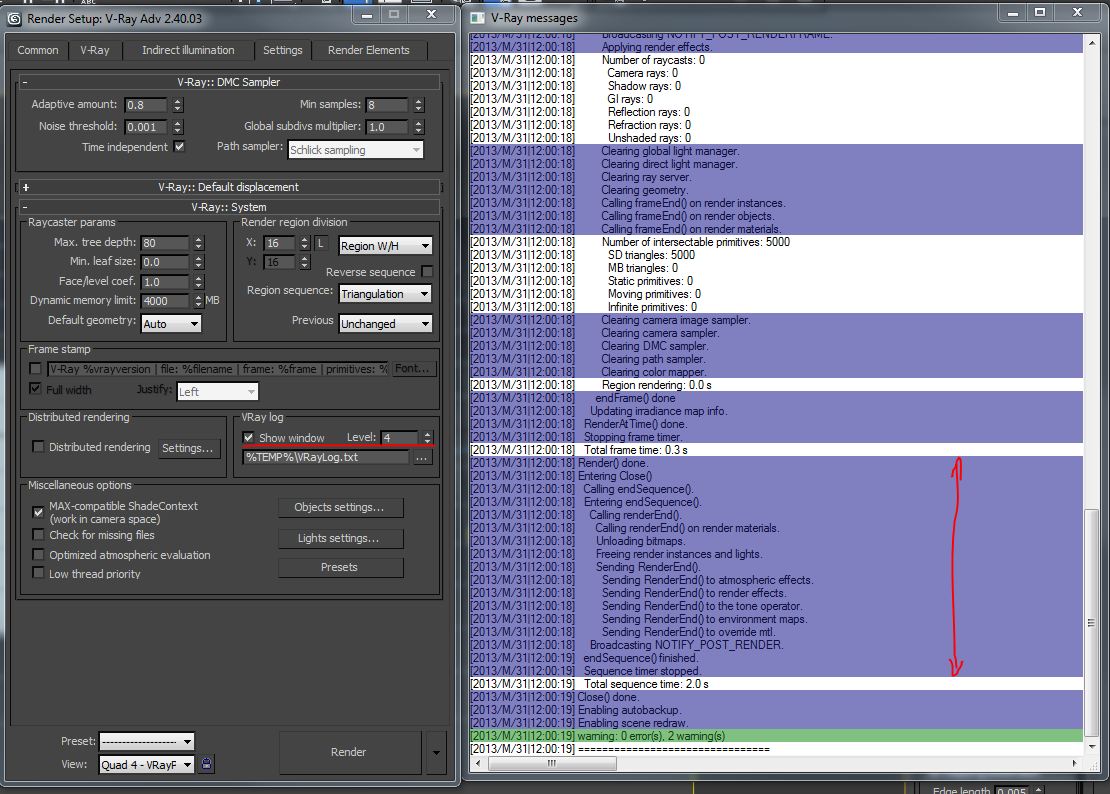Enable the Frame stamp checkbox
This screenshot has width=1110, height=794.
coord(35,369)
